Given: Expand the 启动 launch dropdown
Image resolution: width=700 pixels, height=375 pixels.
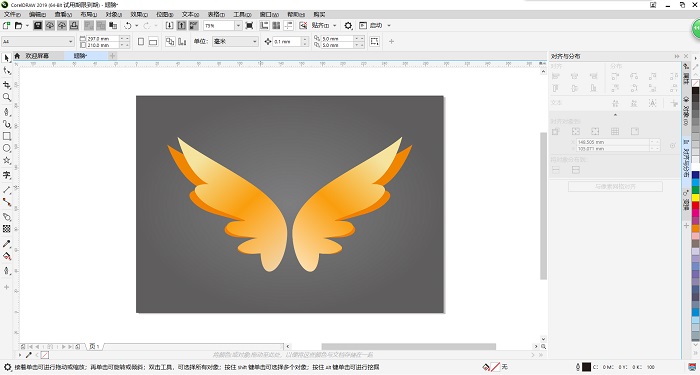Looking at the screenshot, I should pos(389,25).
